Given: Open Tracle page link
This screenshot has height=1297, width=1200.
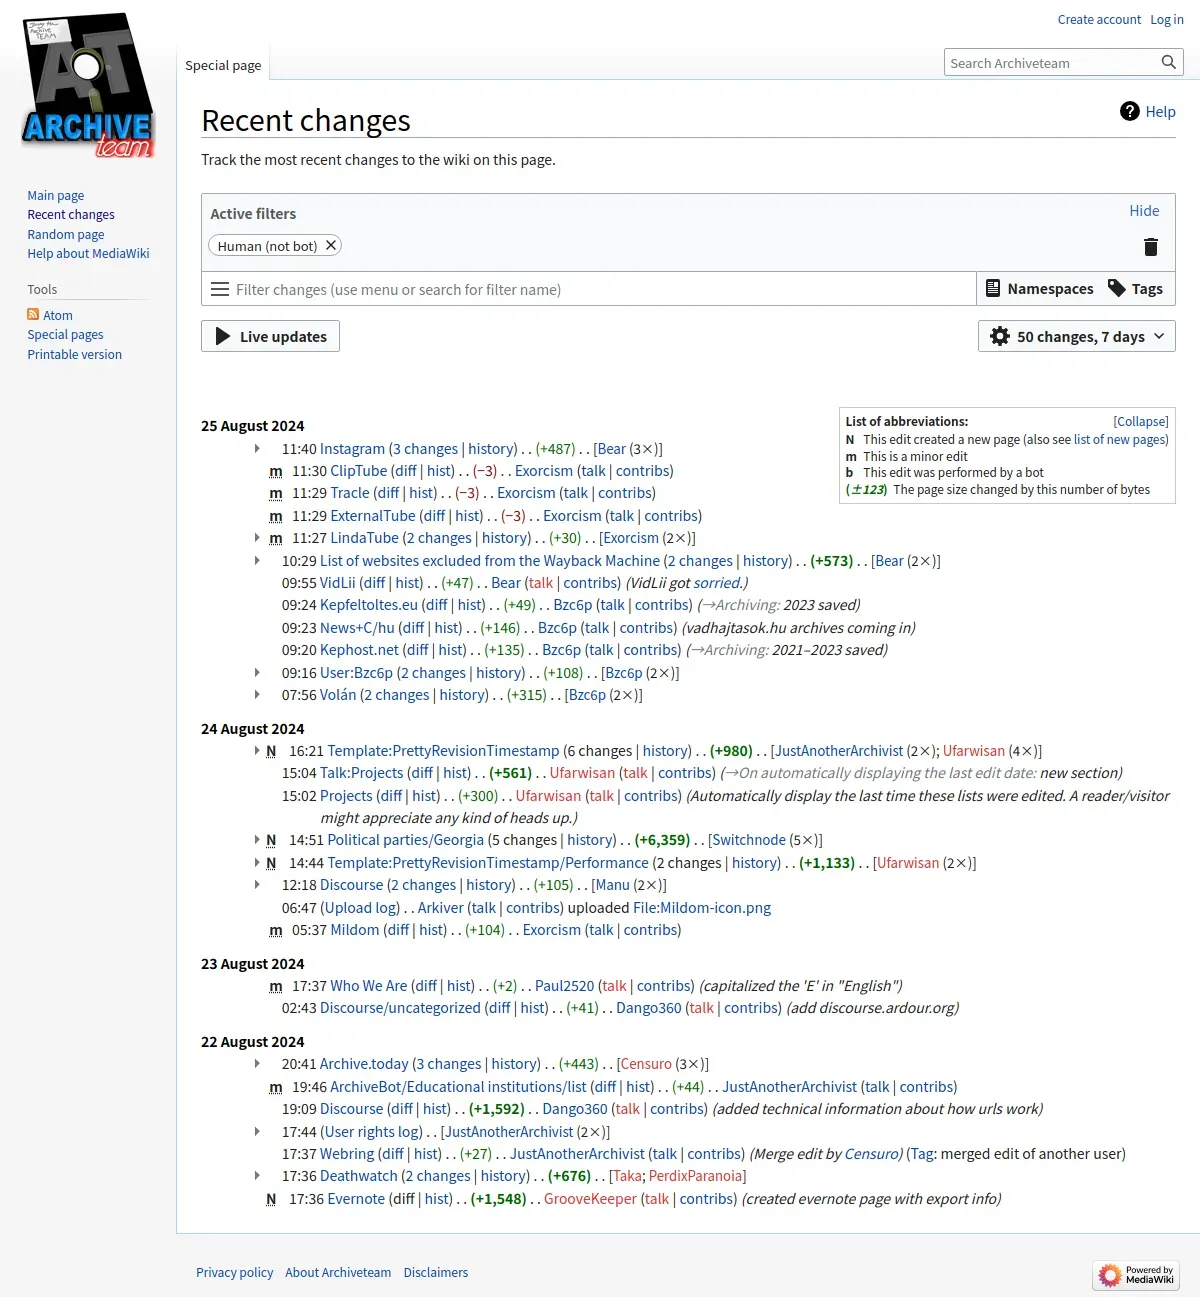Looking at the screenshot, I should tap(350, 493).
